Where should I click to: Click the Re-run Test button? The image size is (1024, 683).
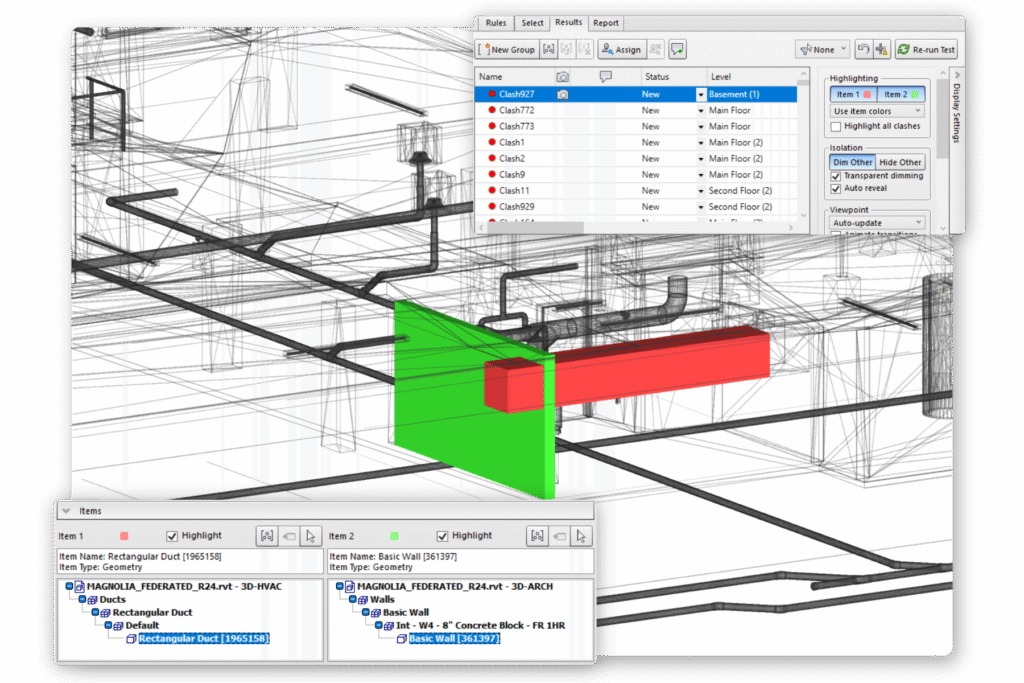tap(927, 50)
